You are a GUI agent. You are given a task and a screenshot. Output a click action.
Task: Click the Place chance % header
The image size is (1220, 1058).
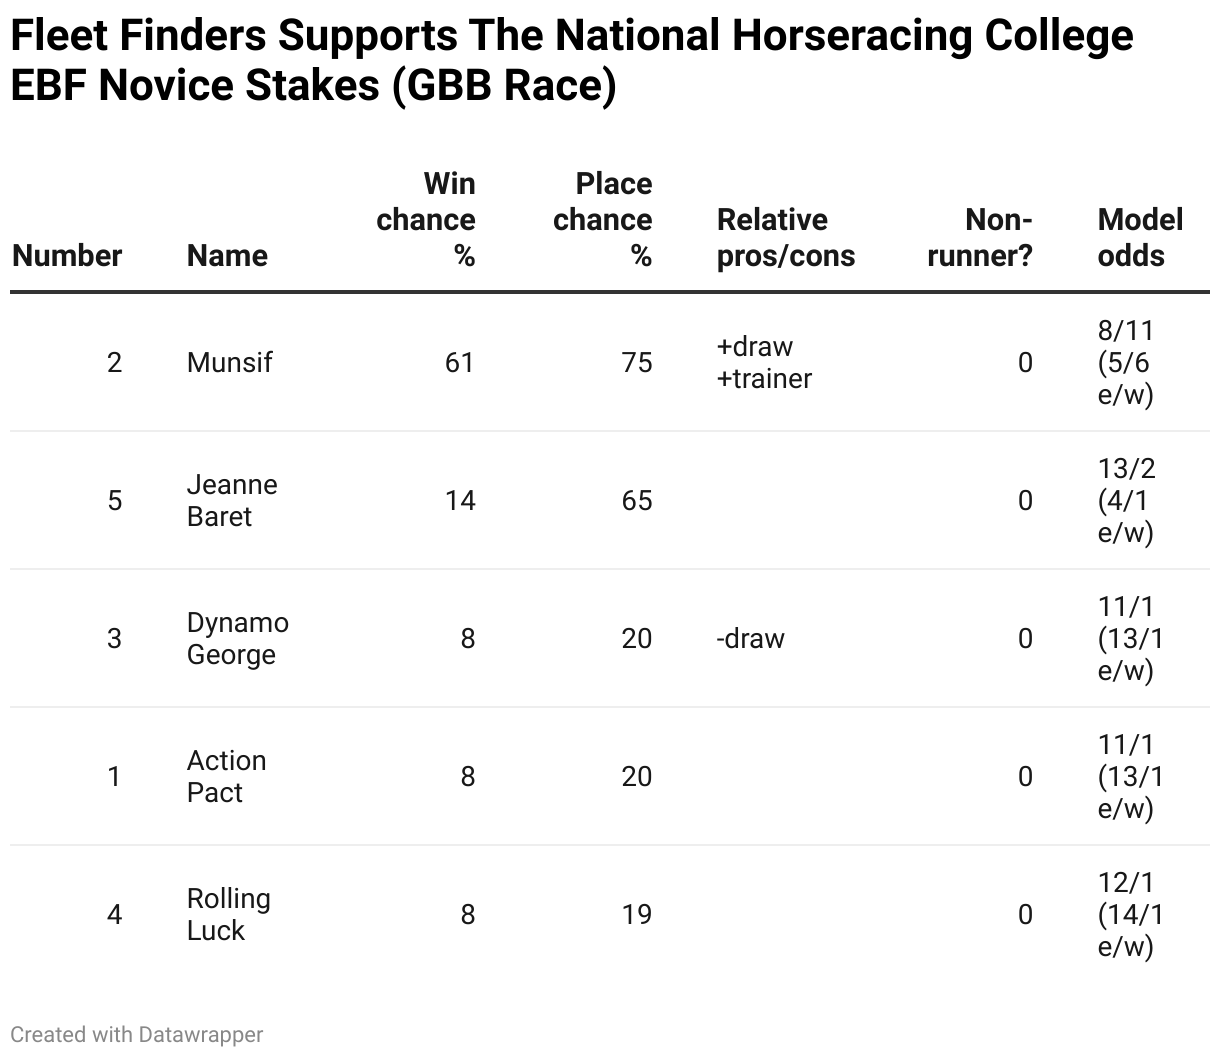(603, 220)
